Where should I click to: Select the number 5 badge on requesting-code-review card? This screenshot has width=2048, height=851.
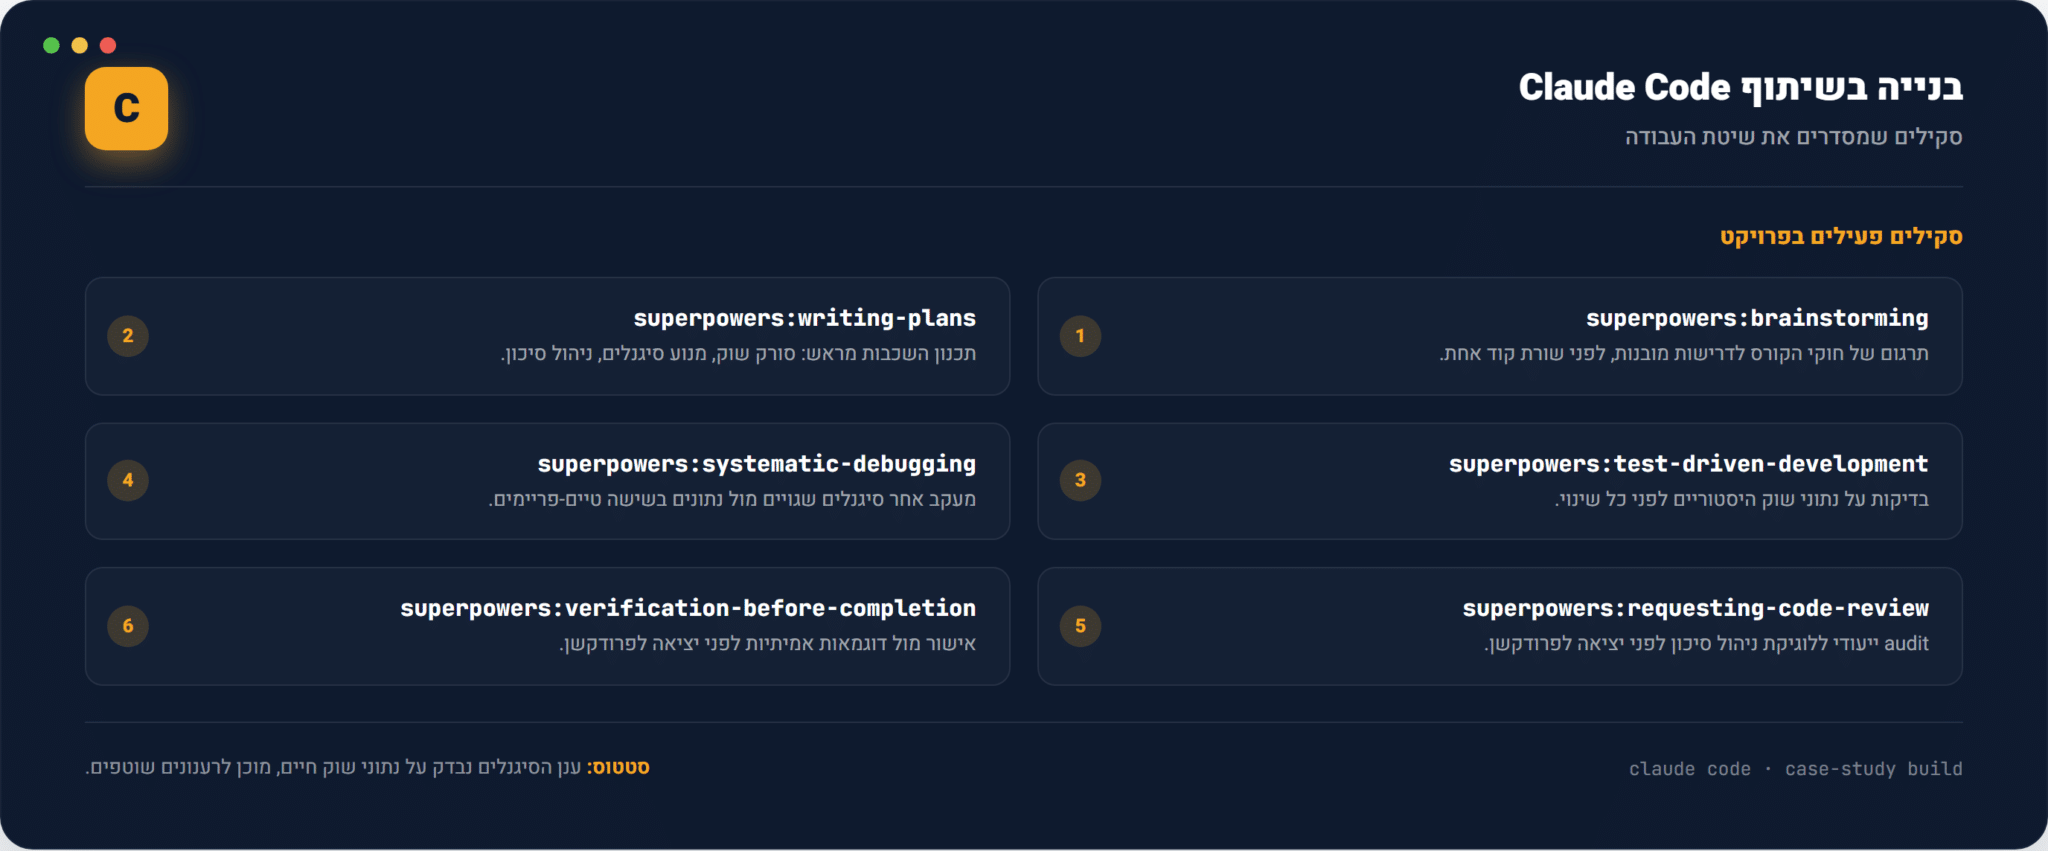(x=1080, y=626)
